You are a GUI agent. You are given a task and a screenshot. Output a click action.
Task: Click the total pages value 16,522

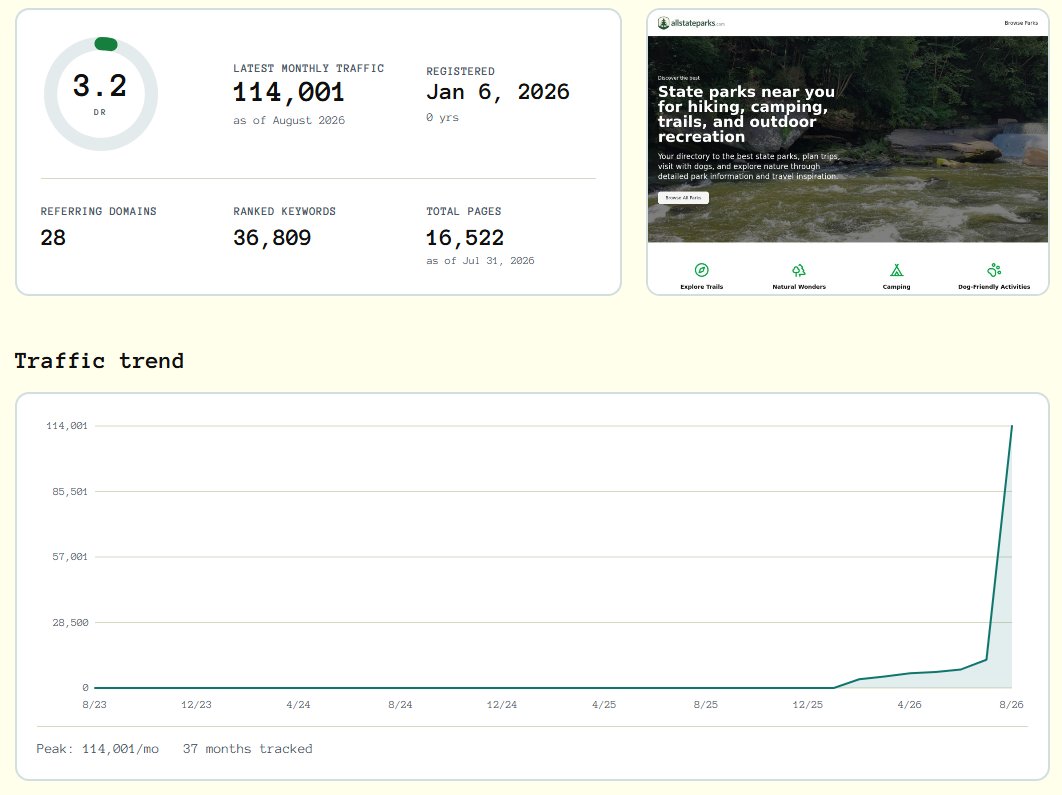pyautogui.click(x=465, y=238)
